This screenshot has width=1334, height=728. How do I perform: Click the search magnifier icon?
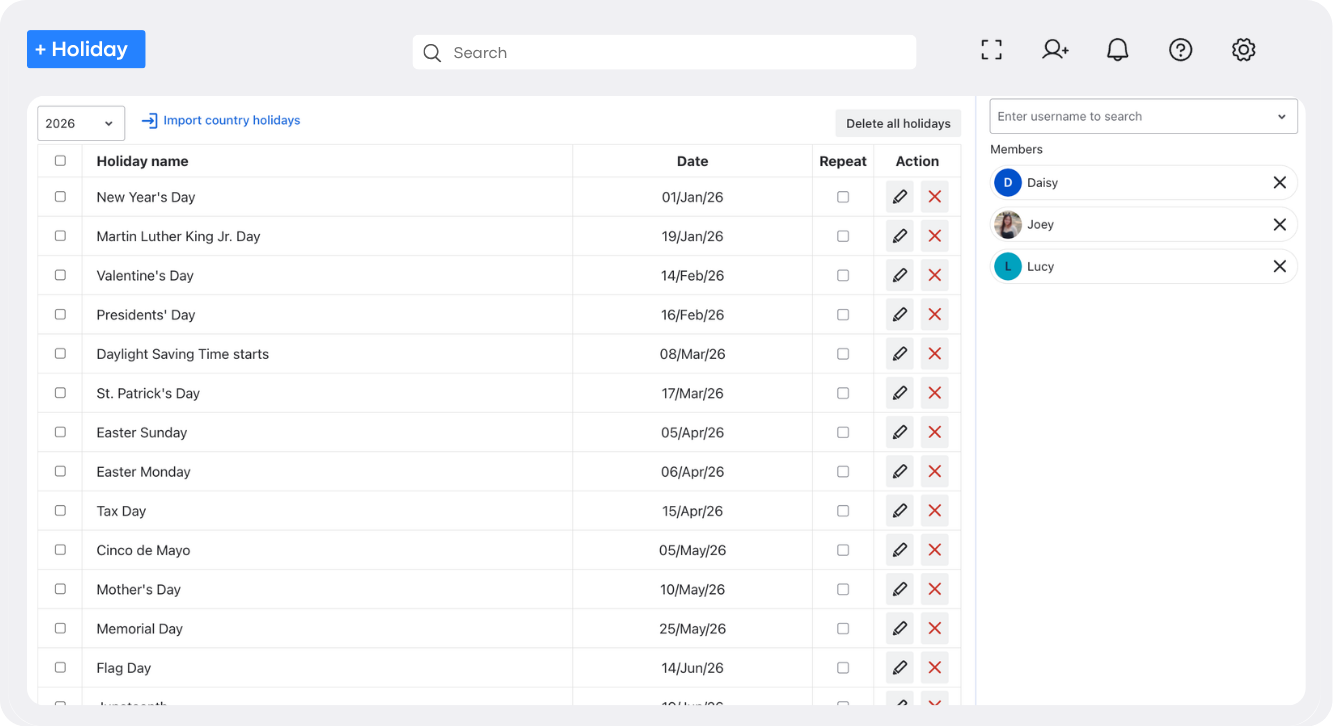tap(432, 53)
